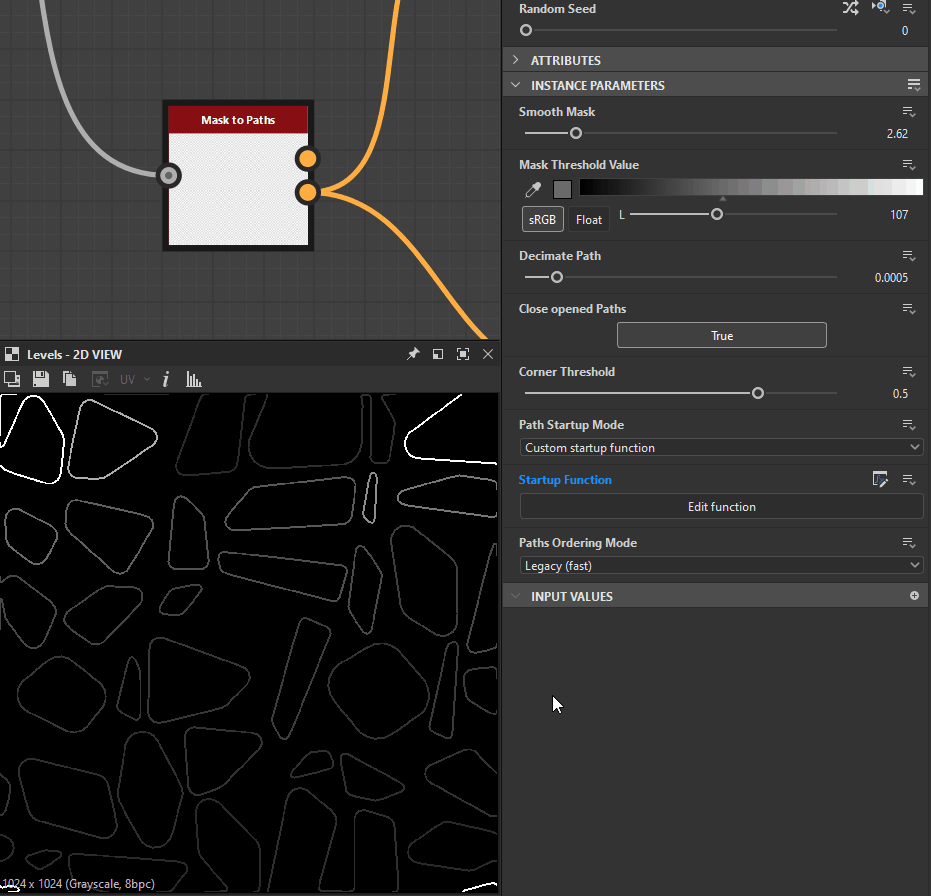Click the histogram icon in the 2D view toolbar
The image size is (931, 896).
point(193,379)
